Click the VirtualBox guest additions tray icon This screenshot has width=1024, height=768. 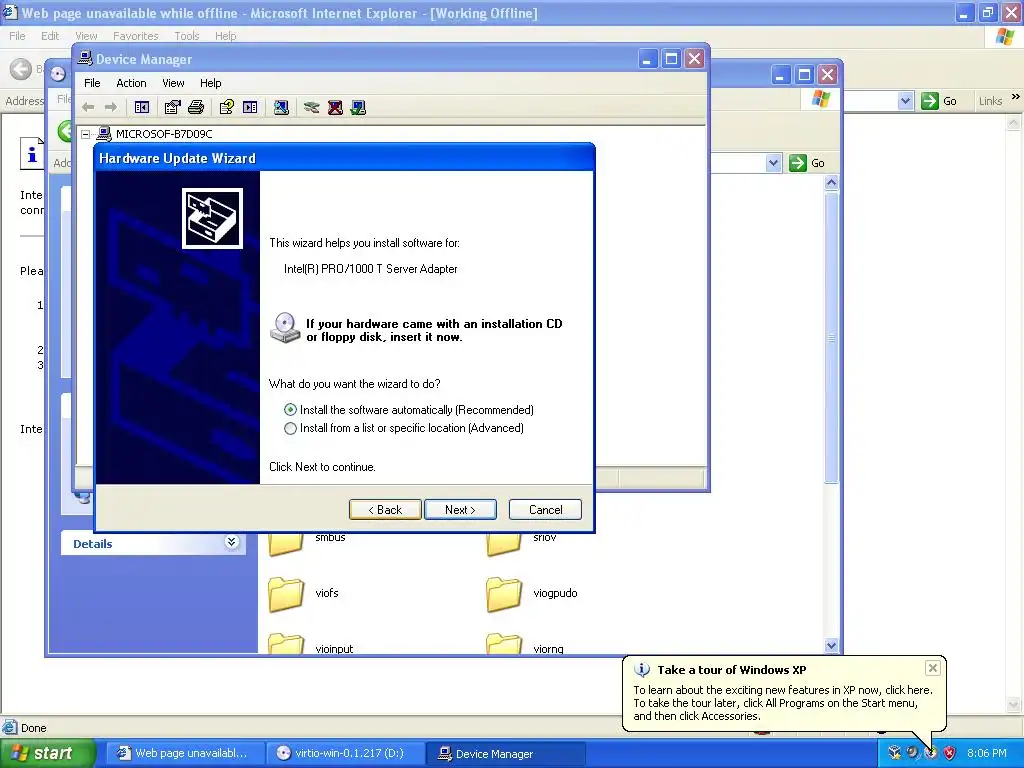point(895,753)
